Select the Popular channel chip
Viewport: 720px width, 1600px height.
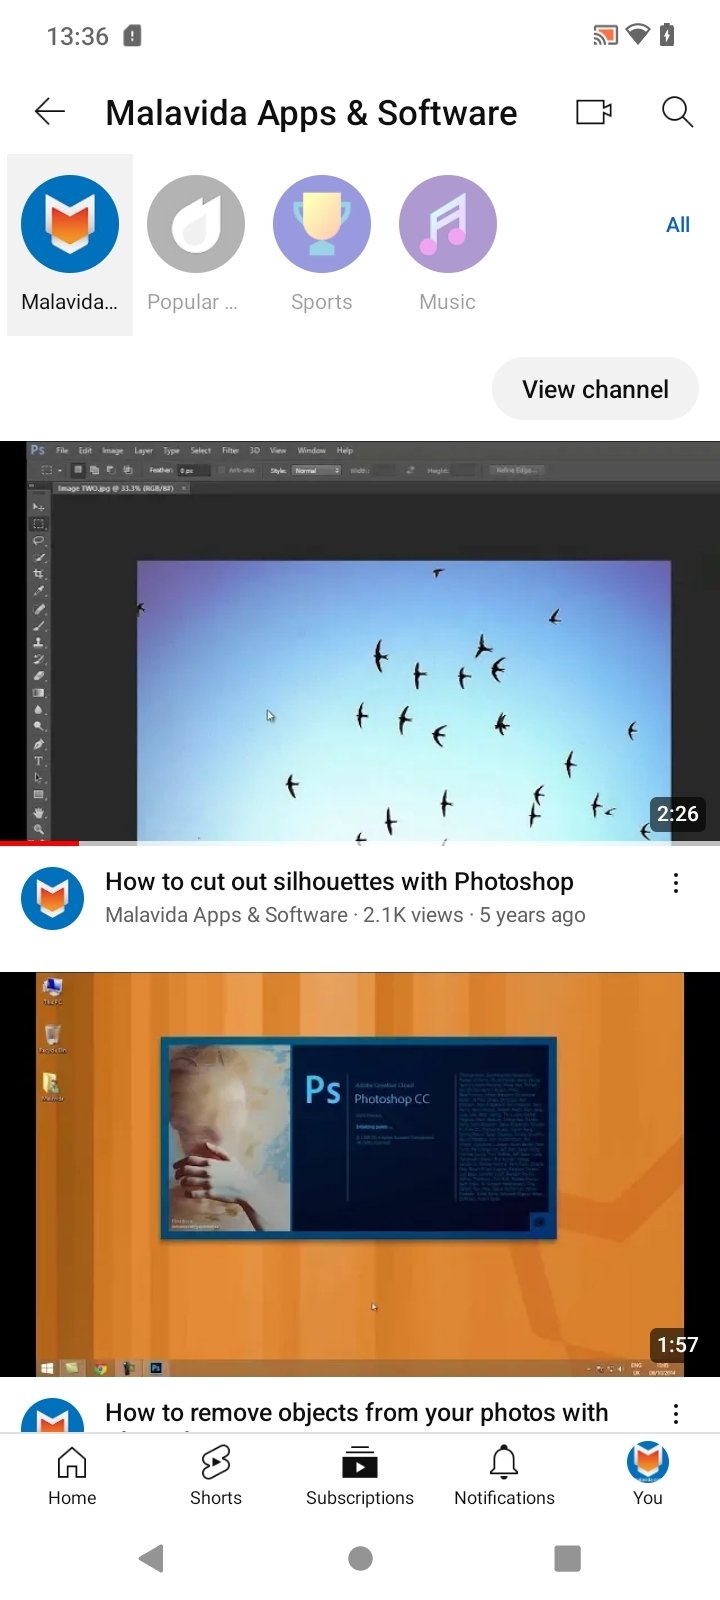click(196, 245)
